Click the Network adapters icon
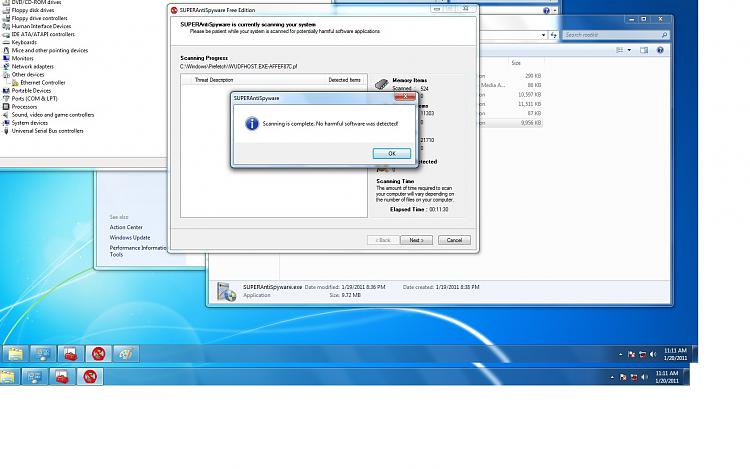 6,66
